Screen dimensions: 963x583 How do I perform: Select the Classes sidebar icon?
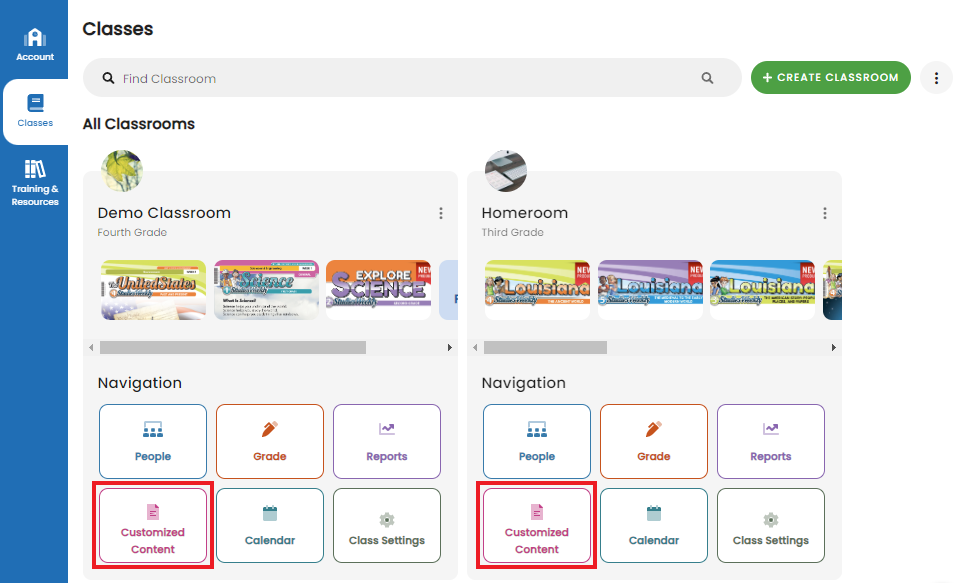click(35, 110)
